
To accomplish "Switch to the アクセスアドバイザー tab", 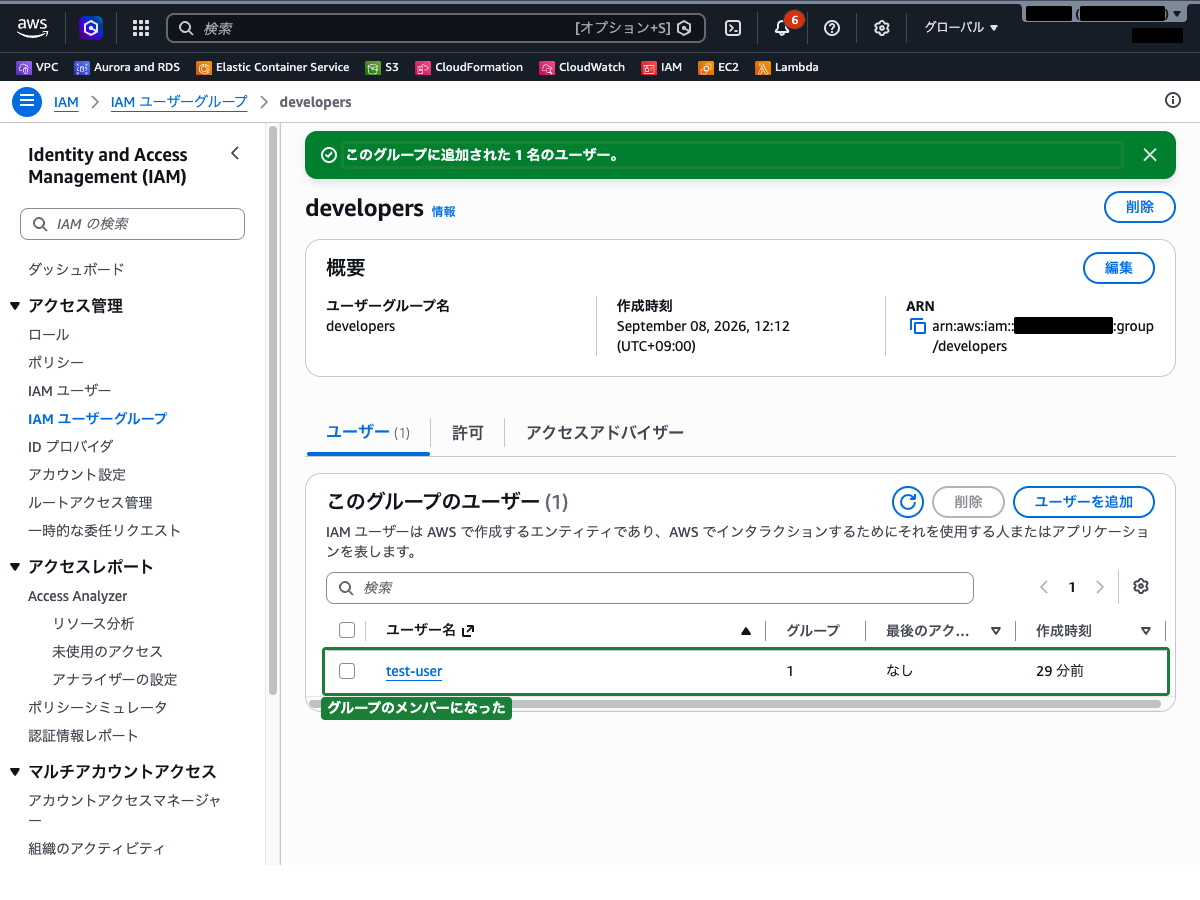I will tap(605, 432).
